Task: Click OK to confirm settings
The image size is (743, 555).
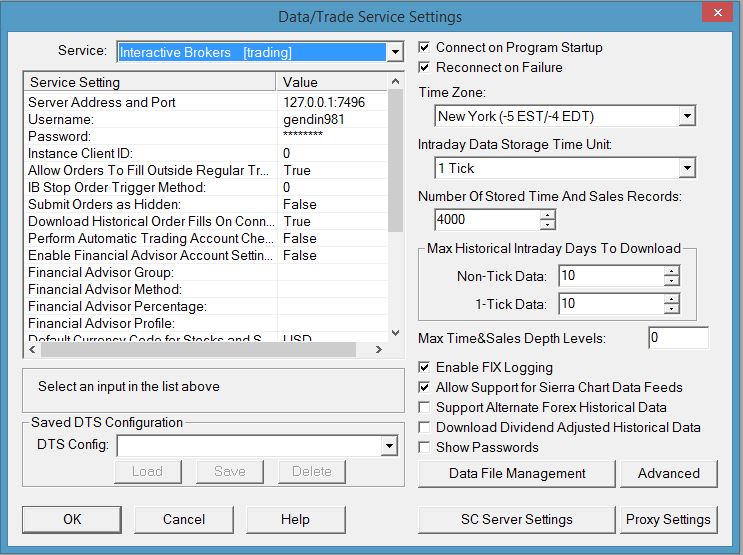Action: [x=72, y=519]
